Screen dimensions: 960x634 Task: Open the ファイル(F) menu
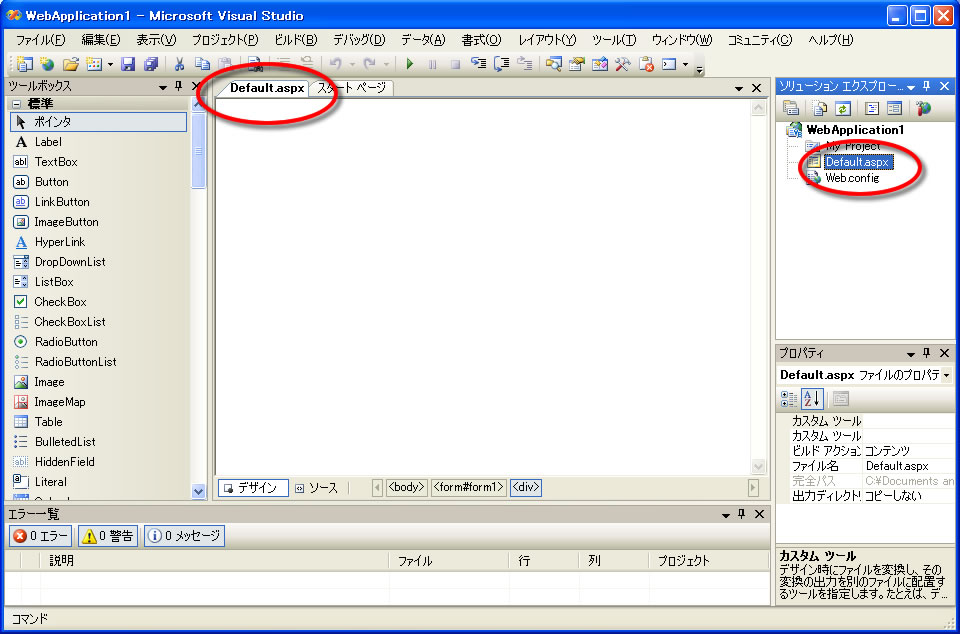click(40, 40)
